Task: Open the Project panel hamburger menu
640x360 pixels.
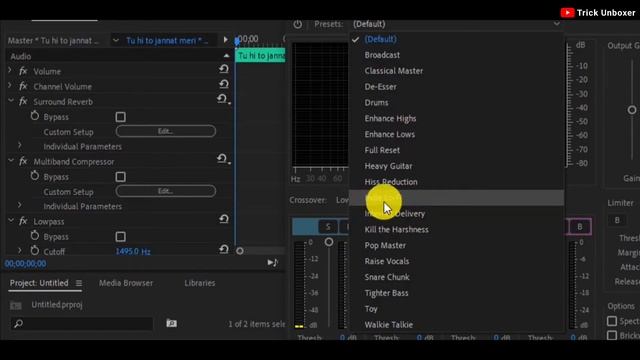Action: point(79,283)
